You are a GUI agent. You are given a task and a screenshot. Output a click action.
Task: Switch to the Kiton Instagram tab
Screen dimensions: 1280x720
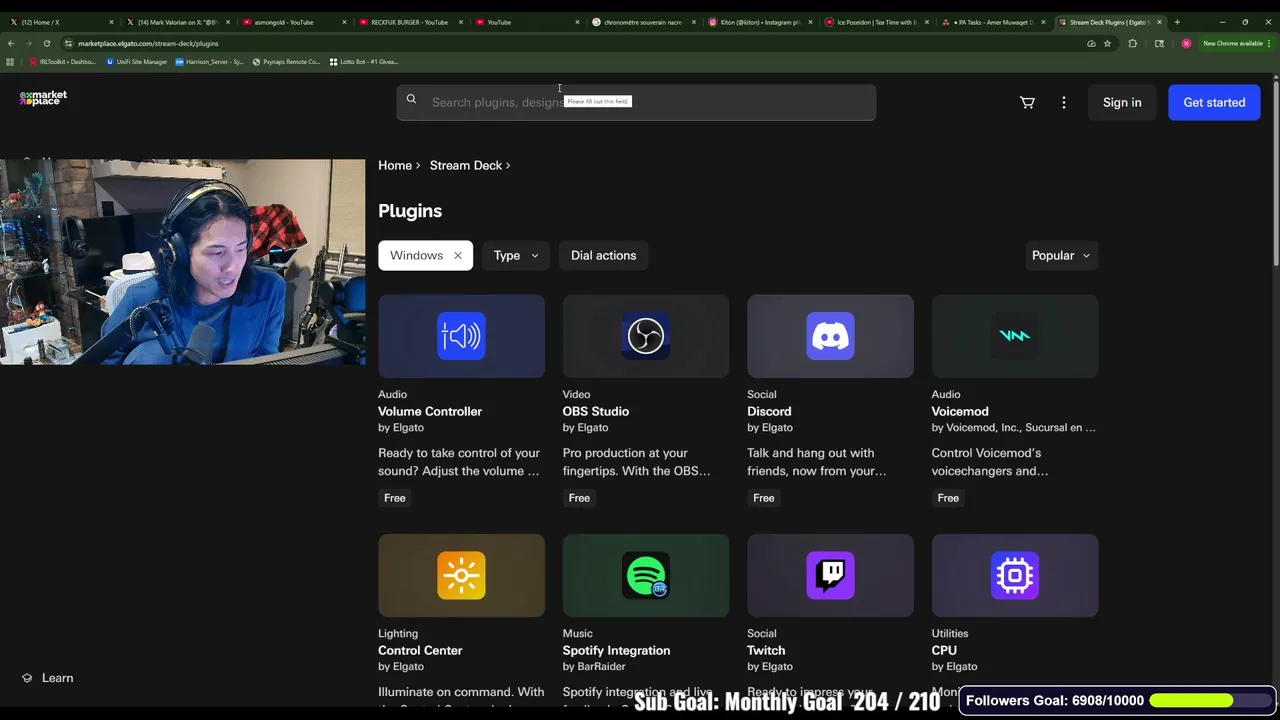pyautogui.click(x=759, y=22)
